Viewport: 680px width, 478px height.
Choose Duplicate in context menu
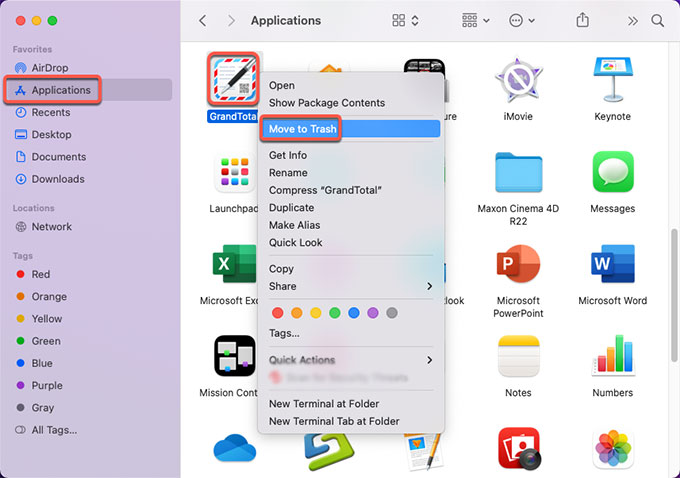[291, 208]
